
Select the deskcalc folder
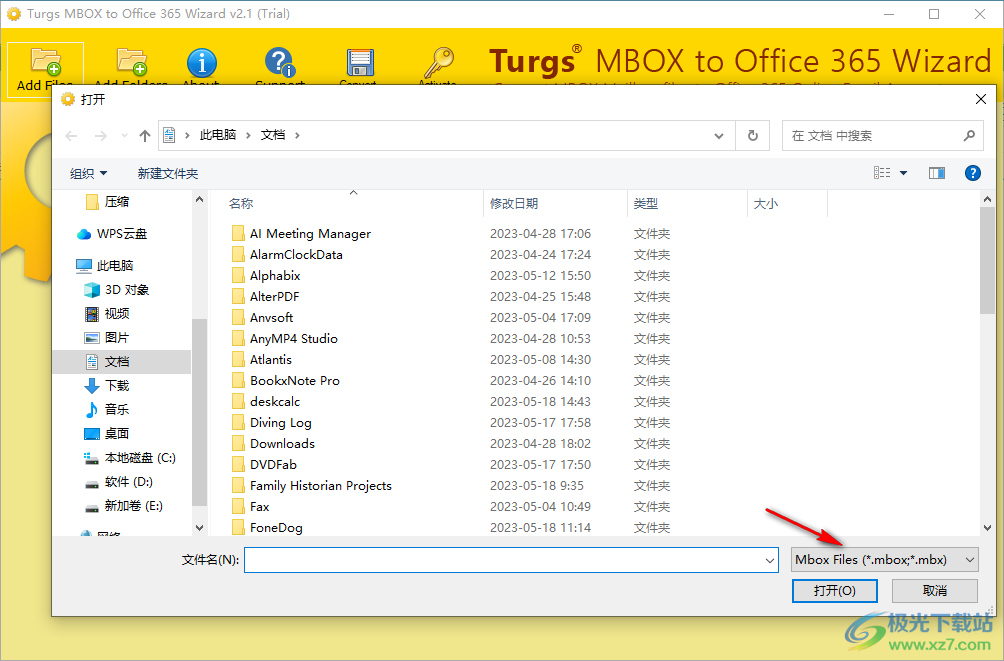coord(265,402)
